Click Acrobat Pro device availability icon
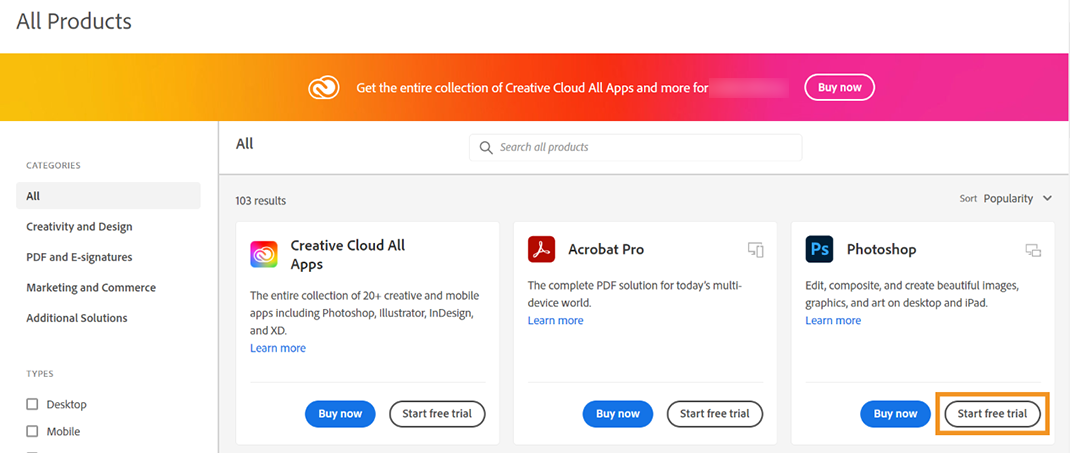1070x453 pixels. pos(755,249)
